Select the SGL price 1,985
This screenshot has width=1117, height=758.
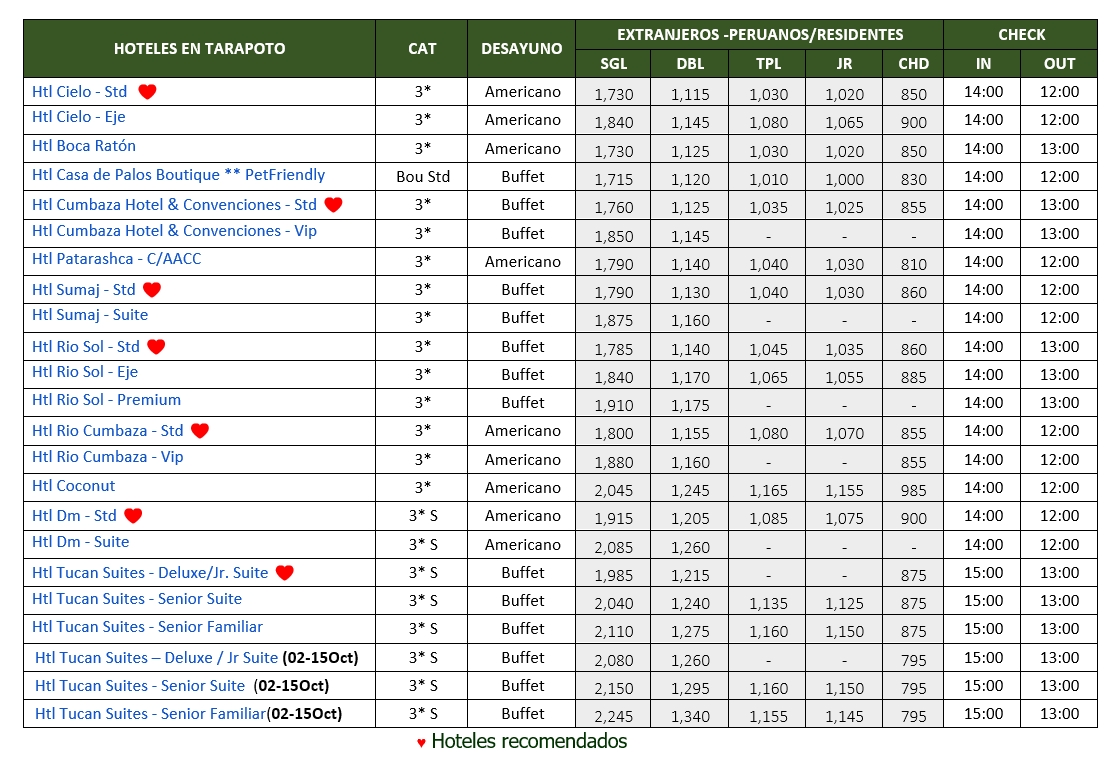[x=614, y=575]
